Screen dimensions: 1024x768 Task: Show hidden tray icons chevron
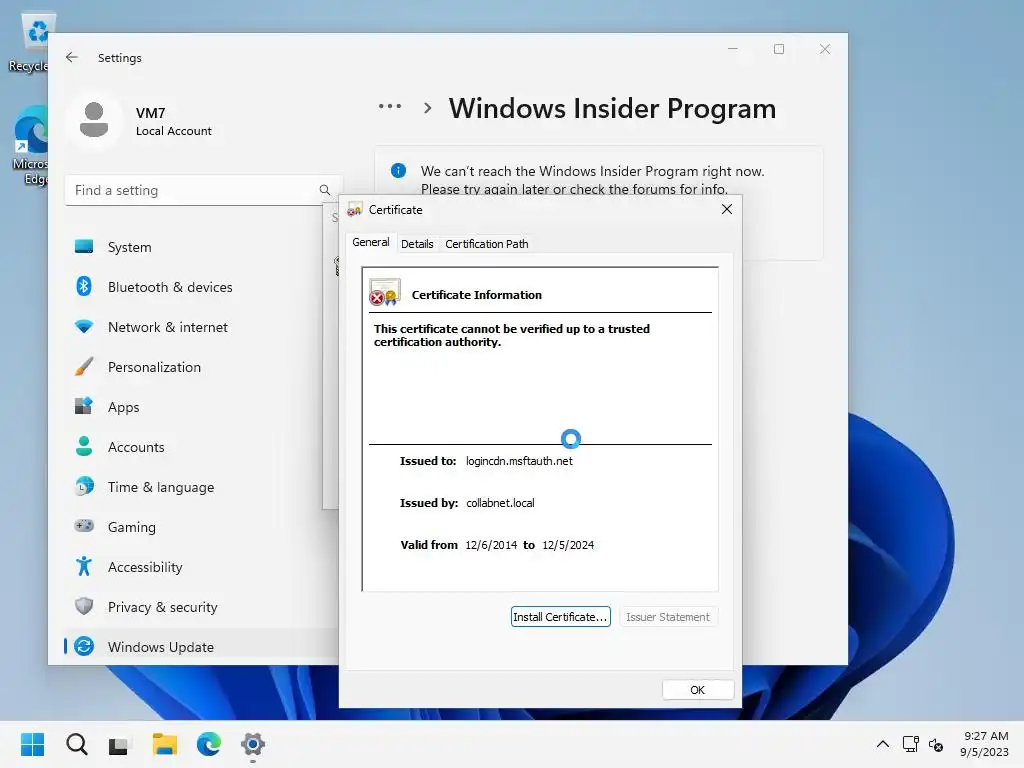pos(882,744)
